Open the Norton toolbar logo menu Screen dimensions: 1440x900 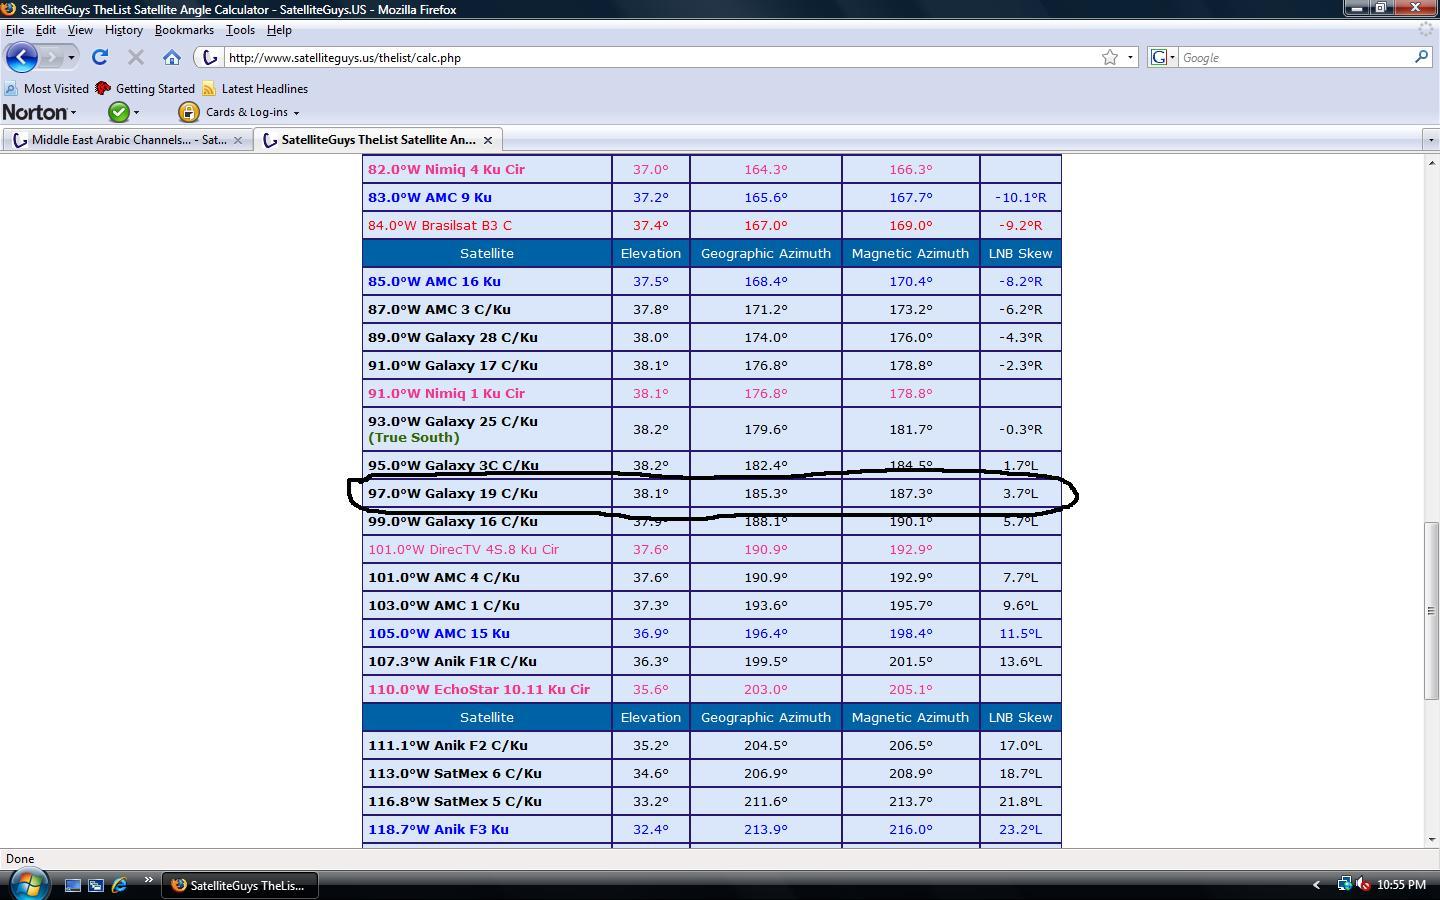pyautogui.click(x=39, y=112)
